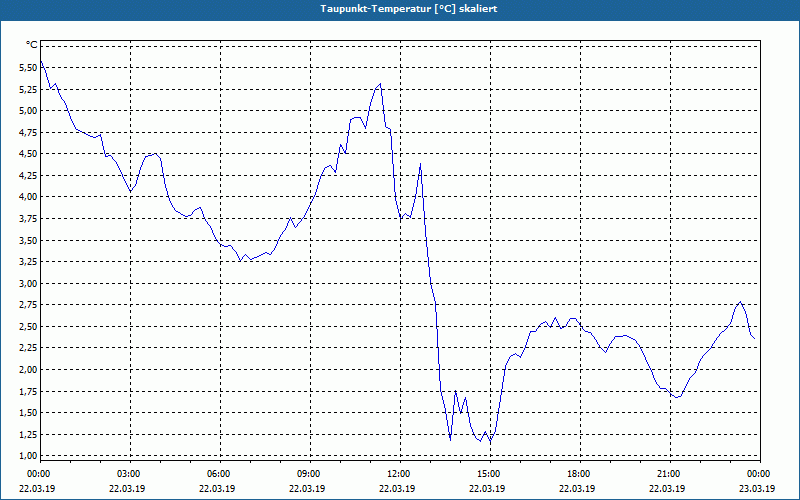The image size is (800, 500).
Task: Click the 09:00 time label
Action: [x=310, y=474]
